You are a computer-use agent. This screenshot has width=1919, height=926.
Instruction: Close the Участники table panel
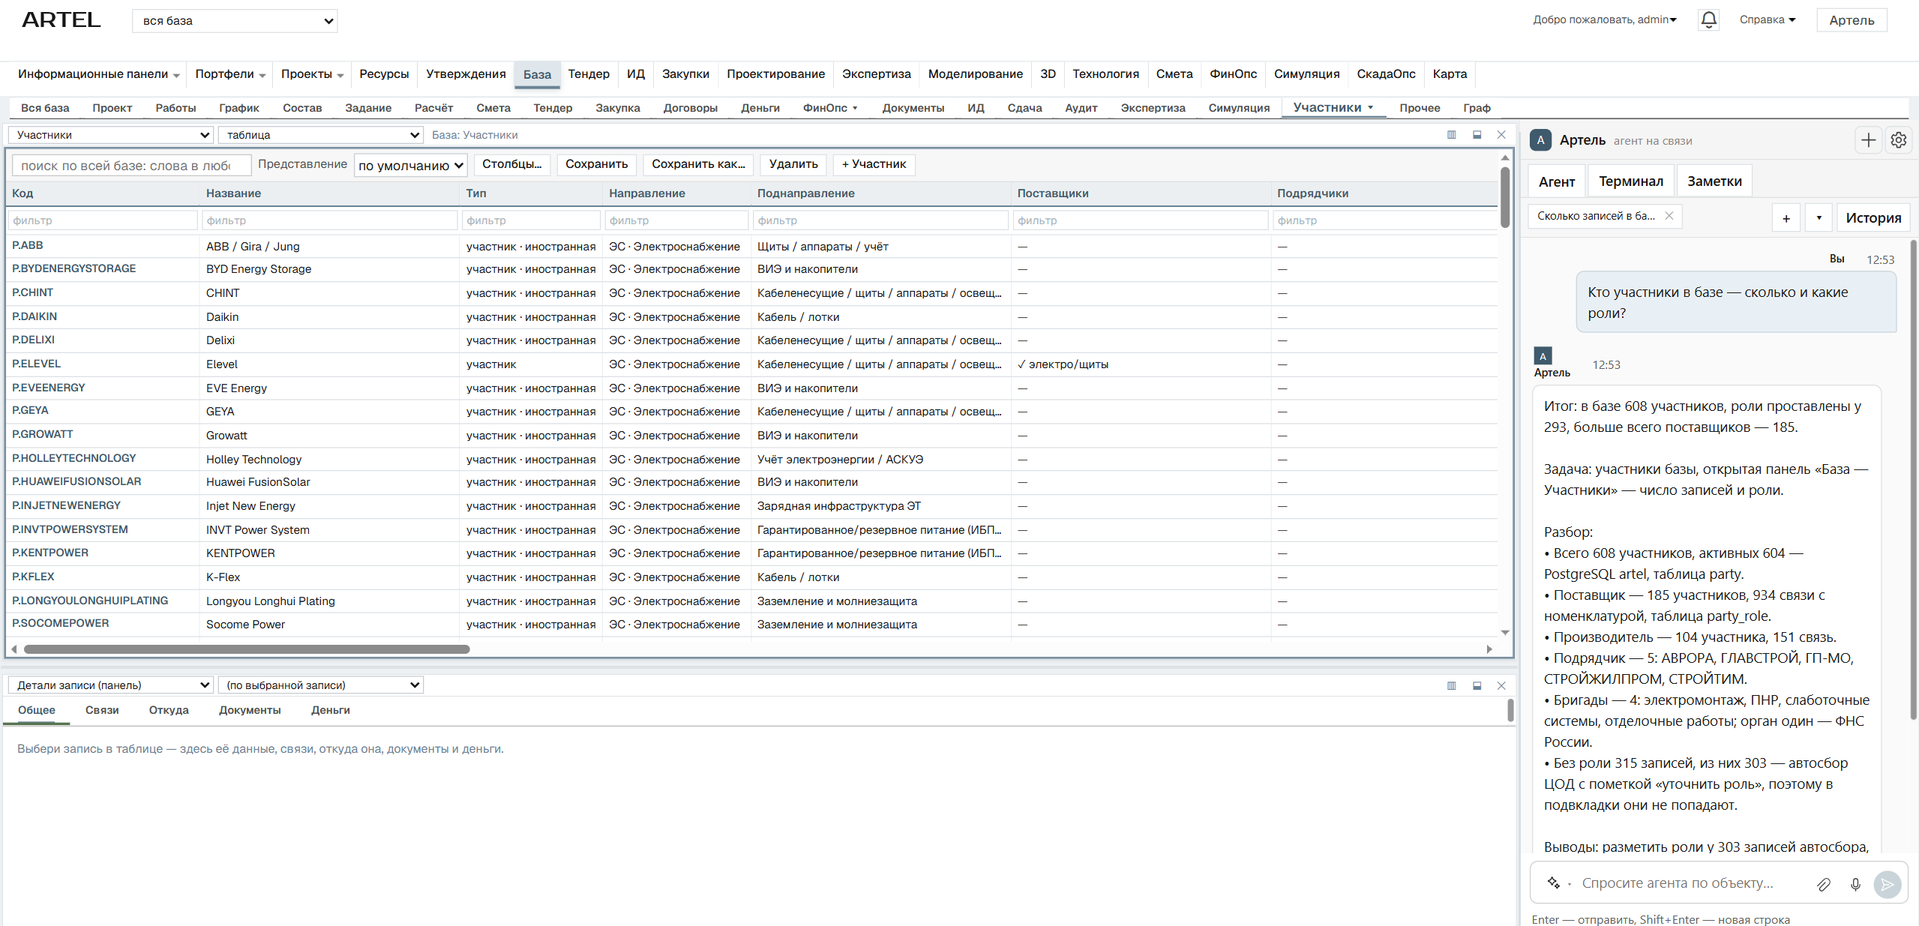pos(1501,135)
